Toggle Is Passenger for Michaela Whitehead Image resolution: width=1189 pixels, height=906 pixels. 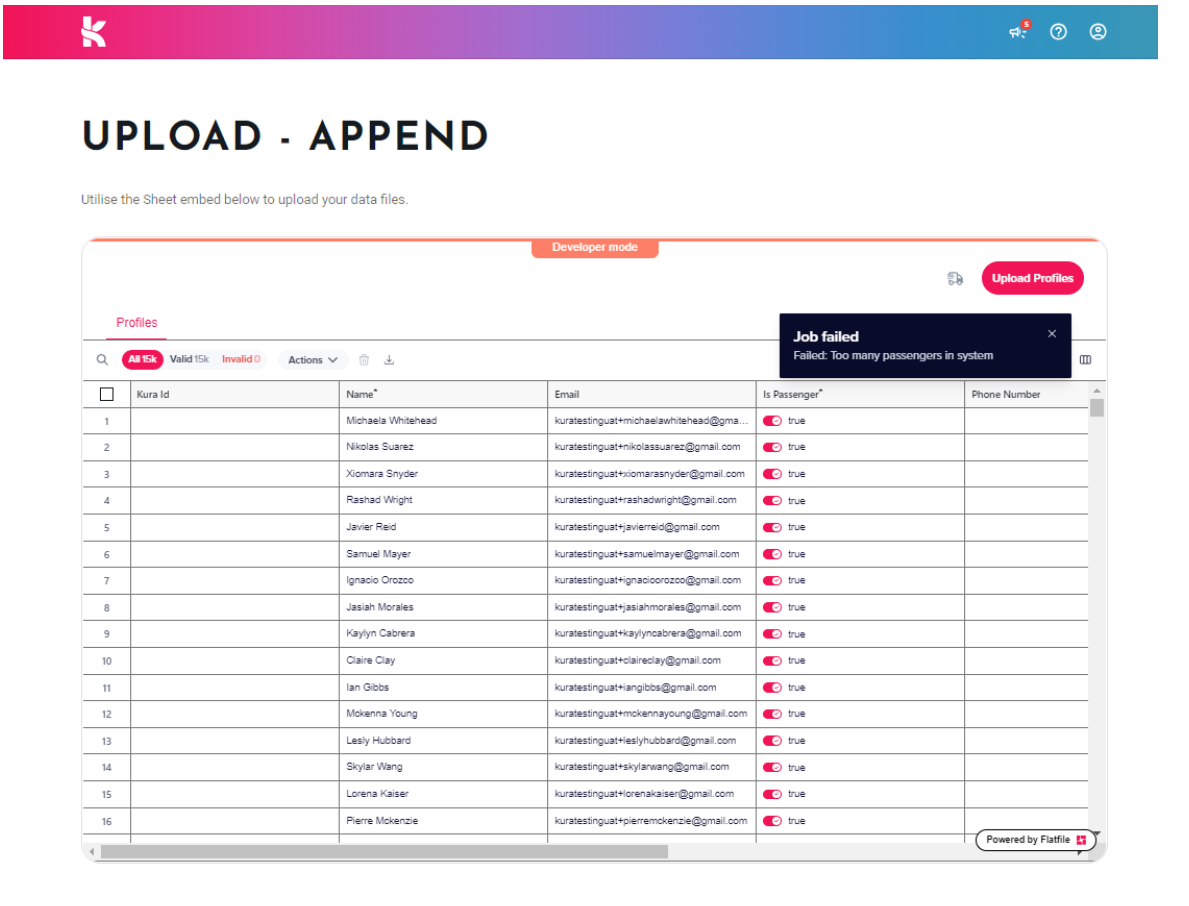(x=772, y=421)
